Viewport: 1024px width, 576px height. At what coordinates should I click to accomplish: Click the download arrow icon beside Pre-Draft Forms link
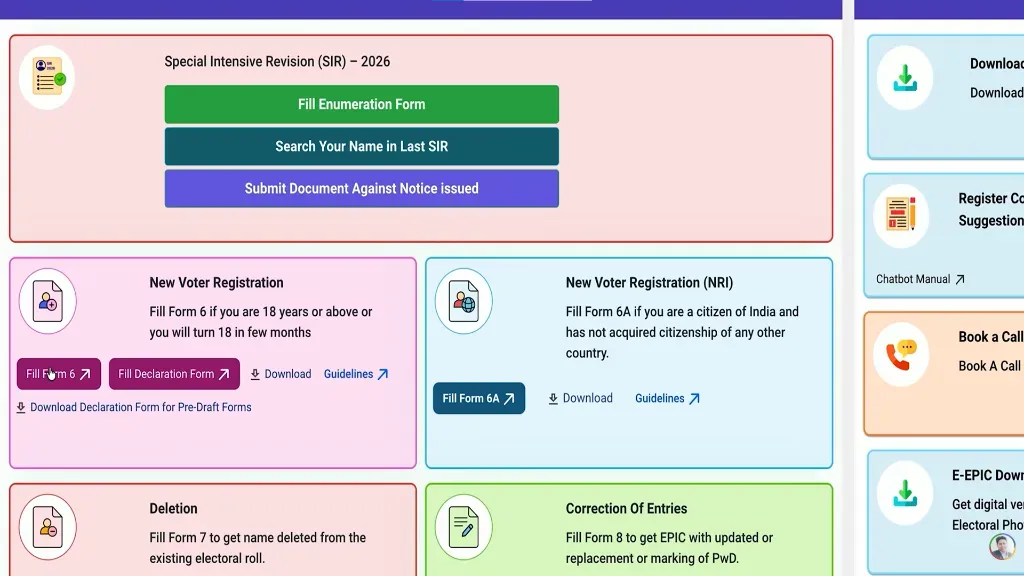click(21, 408)
